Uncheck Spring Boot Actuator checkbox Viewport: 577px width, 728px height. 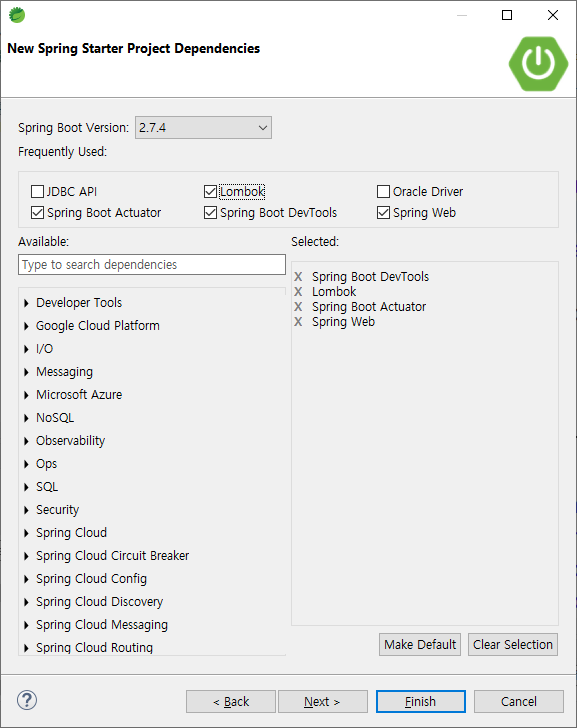tap(37, 213)
